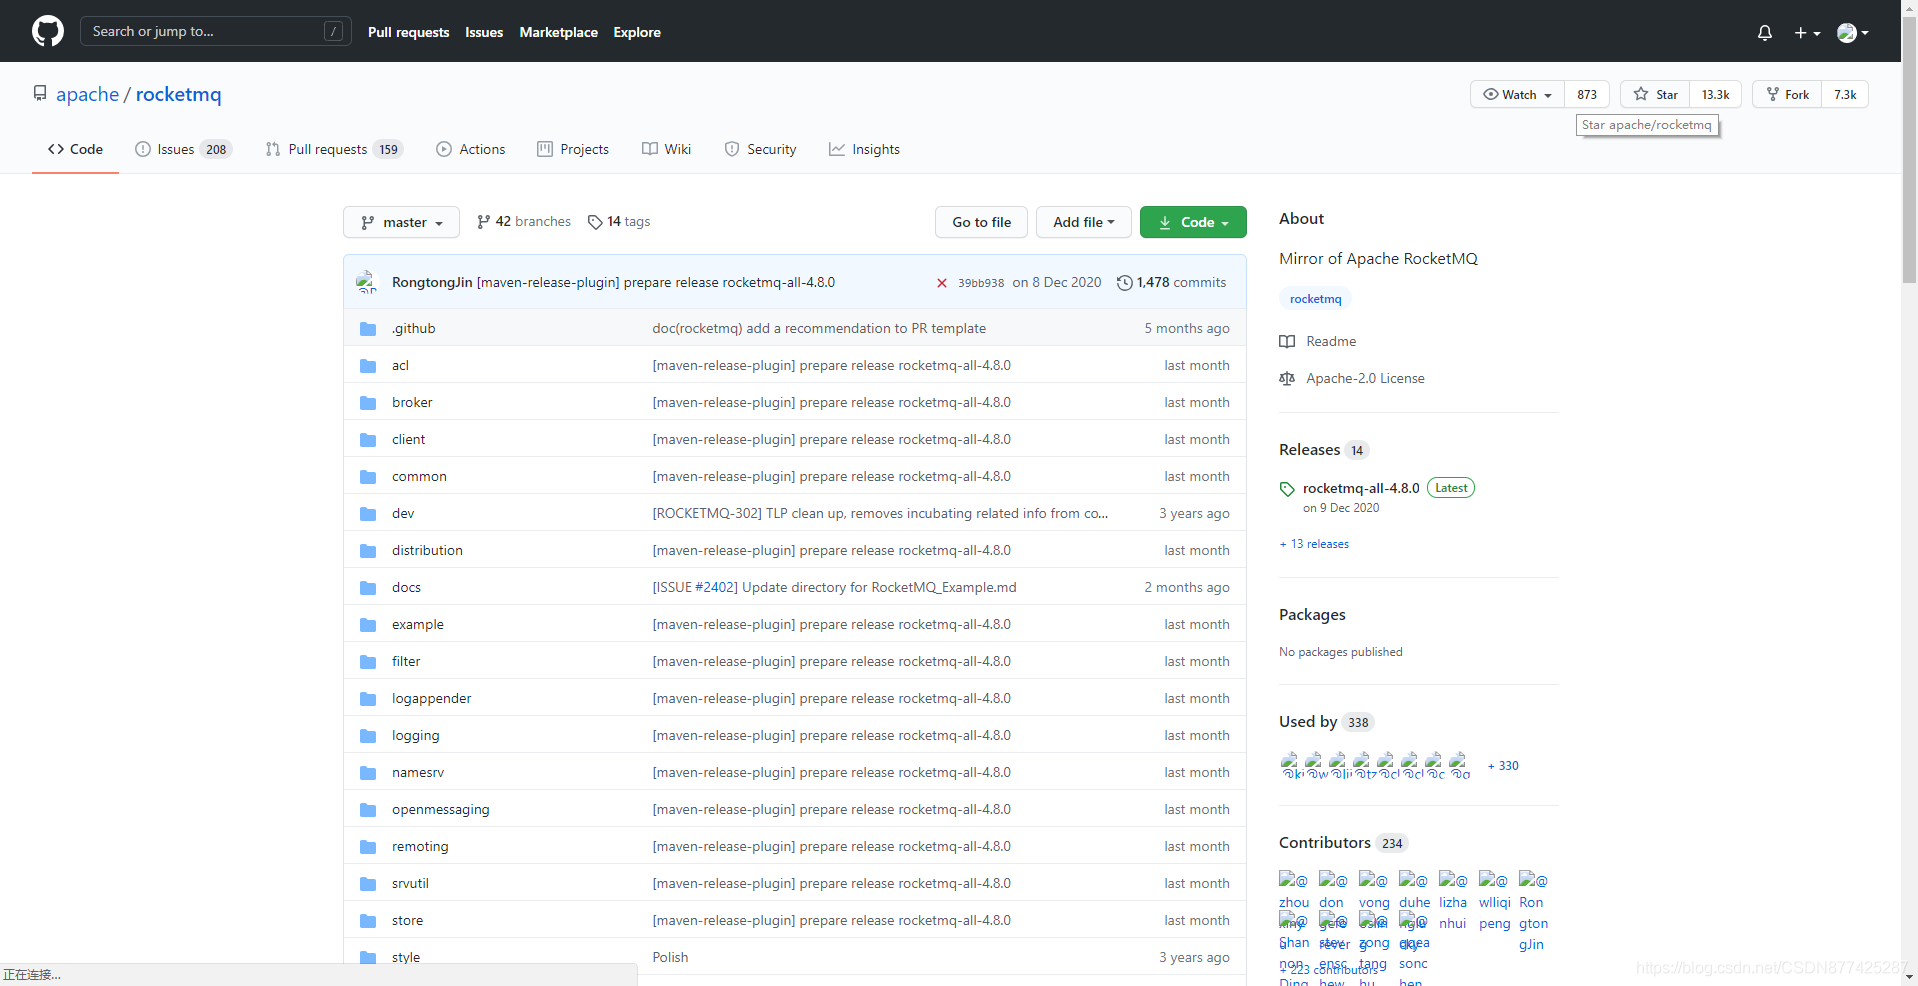Viewport: 1918px width, 986px height.
Task: Switch to the Issues tab
Action: pyautogui.click(x=184, y=149)
